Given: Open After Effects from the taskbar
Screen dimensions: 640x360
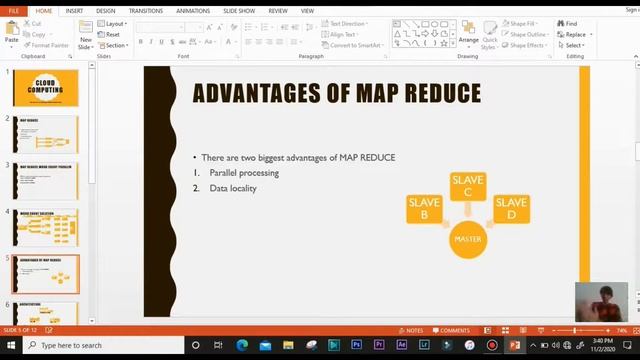Looking at the screenshot, I should [402, 345].
